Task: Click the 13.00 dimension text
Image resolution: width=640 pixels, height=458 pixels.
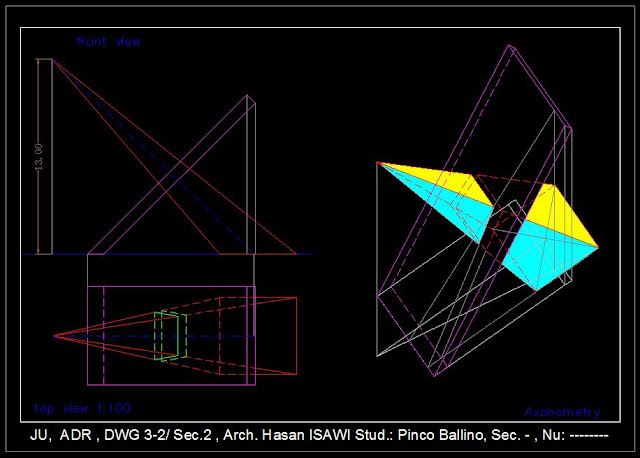Action: (39, 157)
